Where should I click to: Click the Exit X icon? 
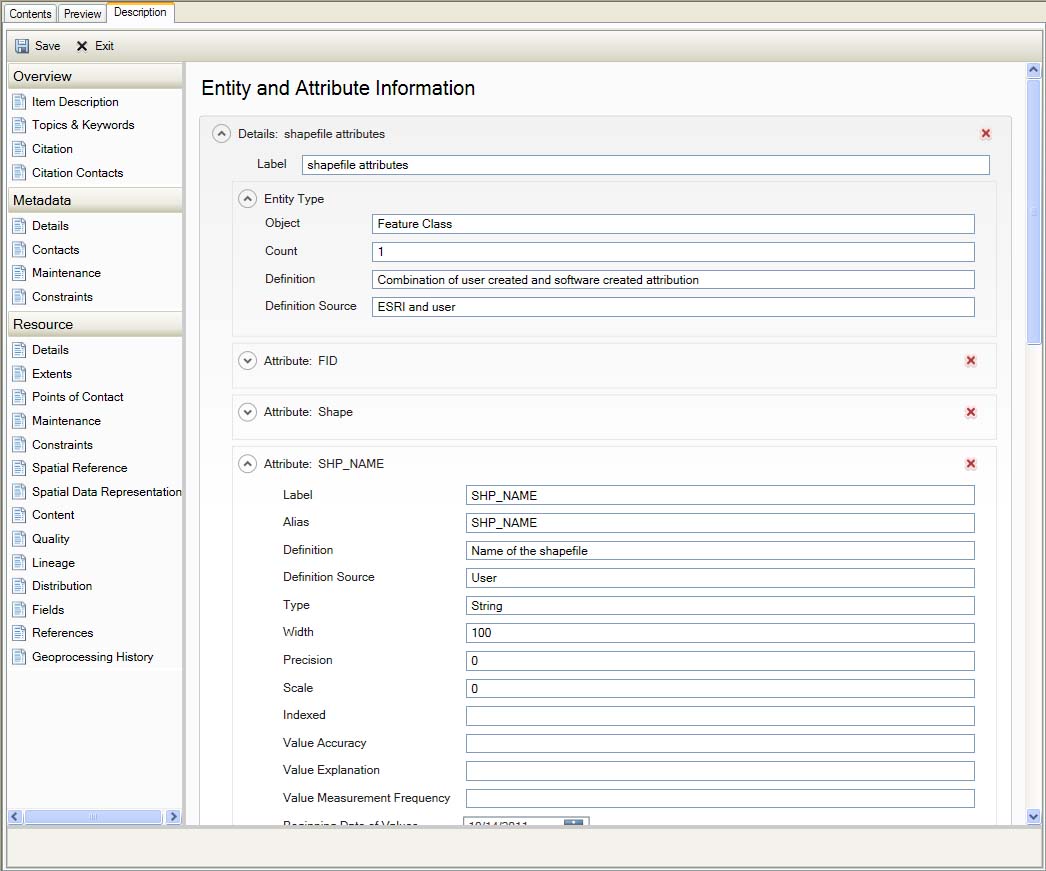(82, 46)
